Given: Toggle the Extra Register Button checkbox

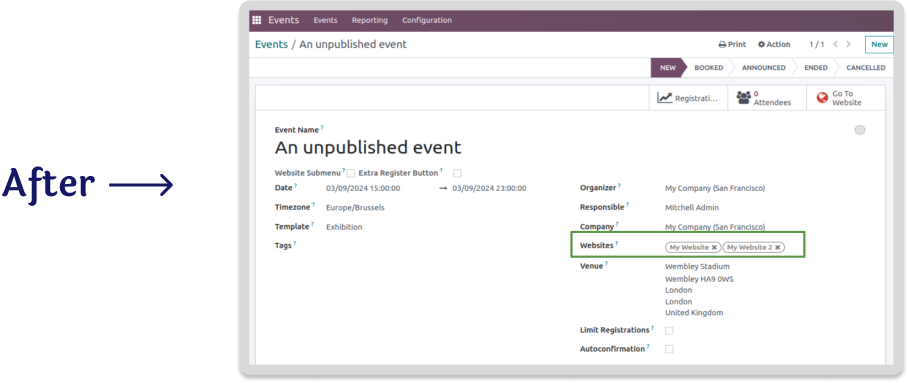Looking at the screenshot, I should point(457,173).
